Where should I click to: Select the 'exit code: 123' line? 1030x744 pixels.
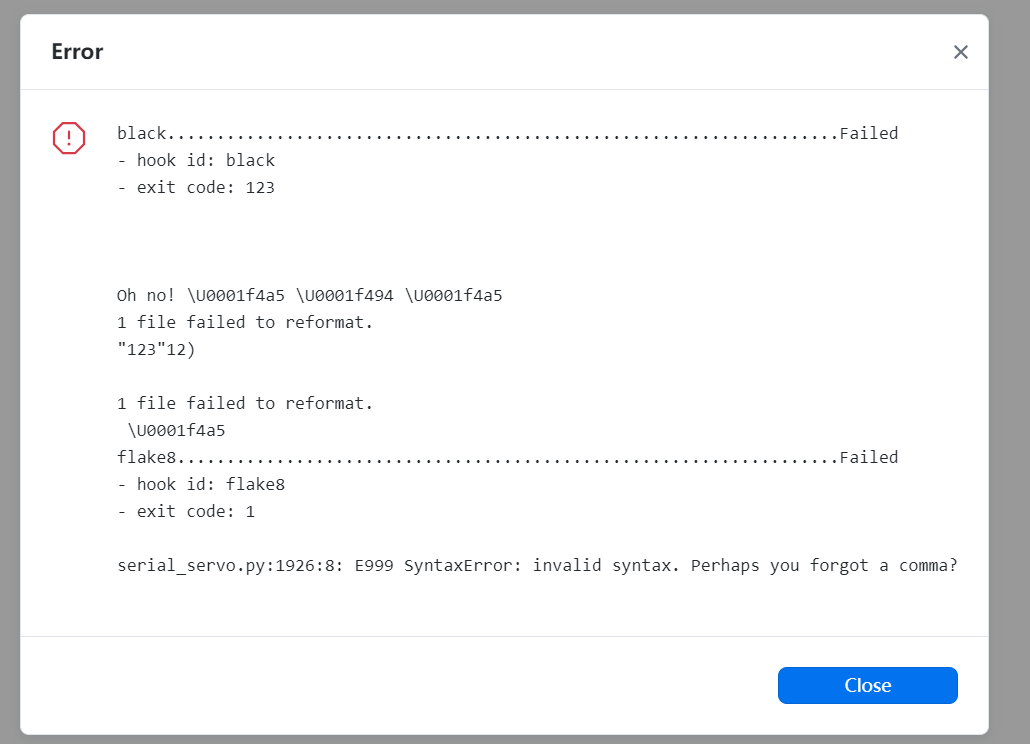[x=196, y=187]
